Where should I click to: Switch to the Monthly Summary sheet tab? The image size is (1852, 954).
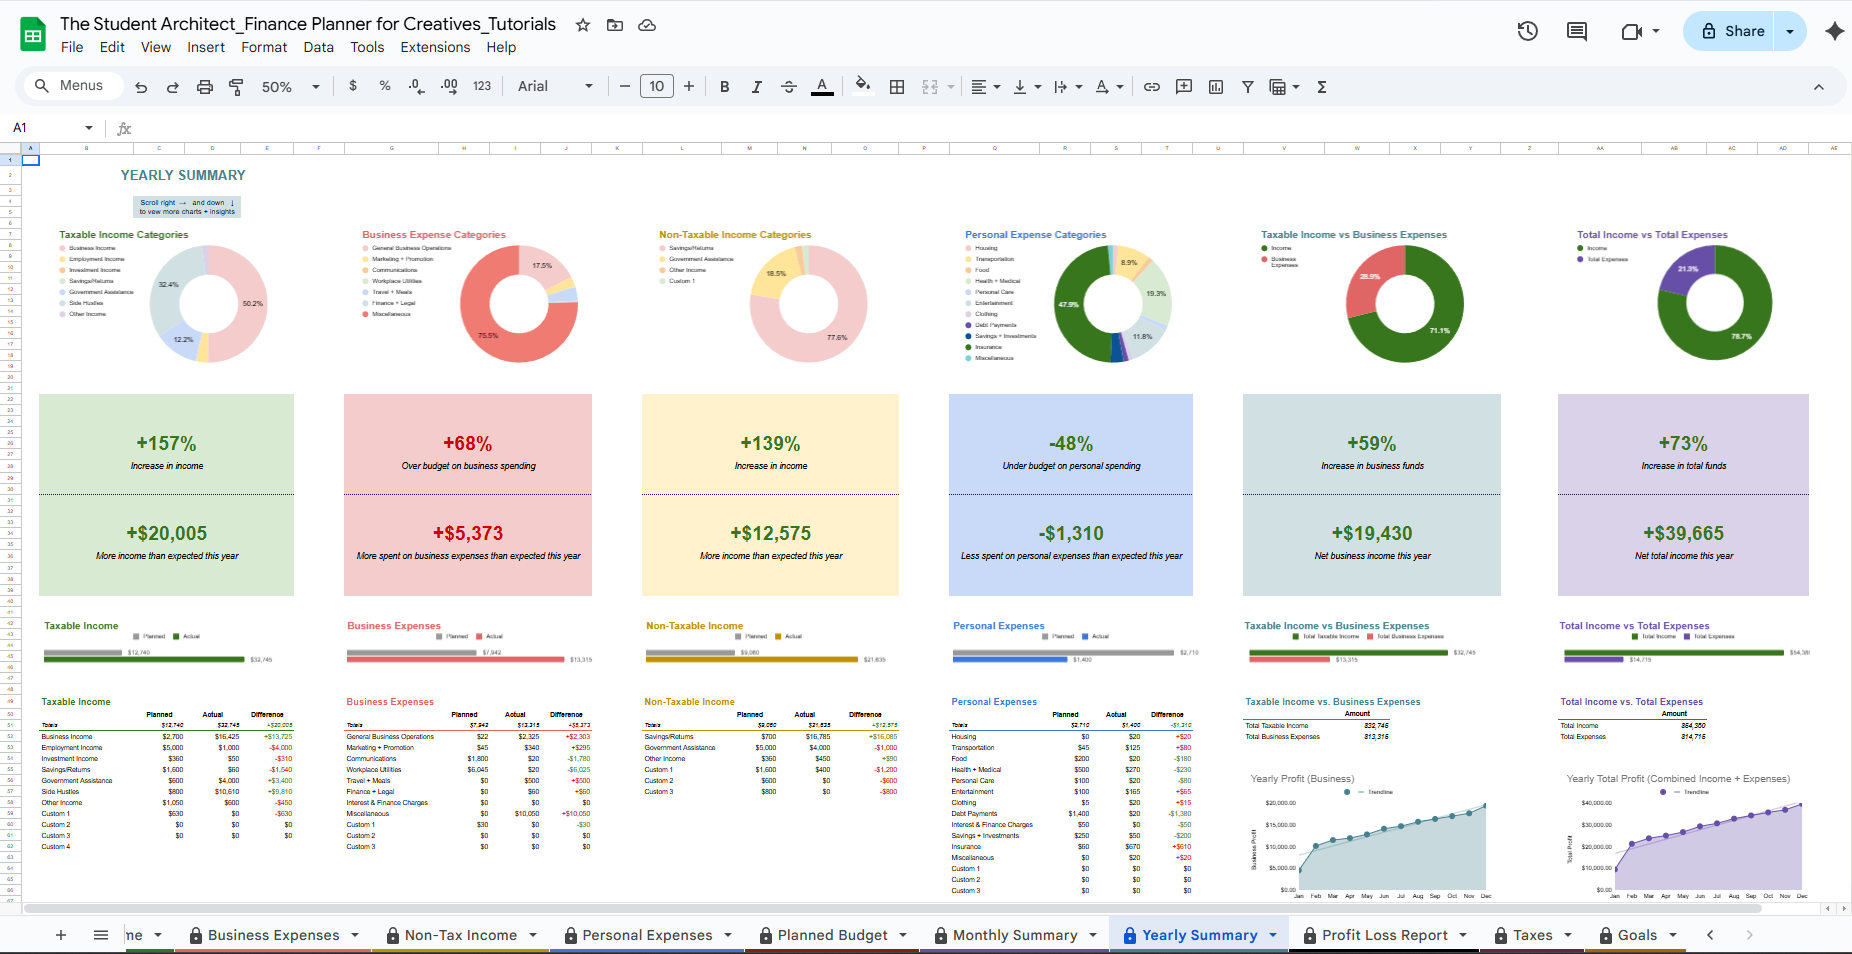click(1014, 935)
